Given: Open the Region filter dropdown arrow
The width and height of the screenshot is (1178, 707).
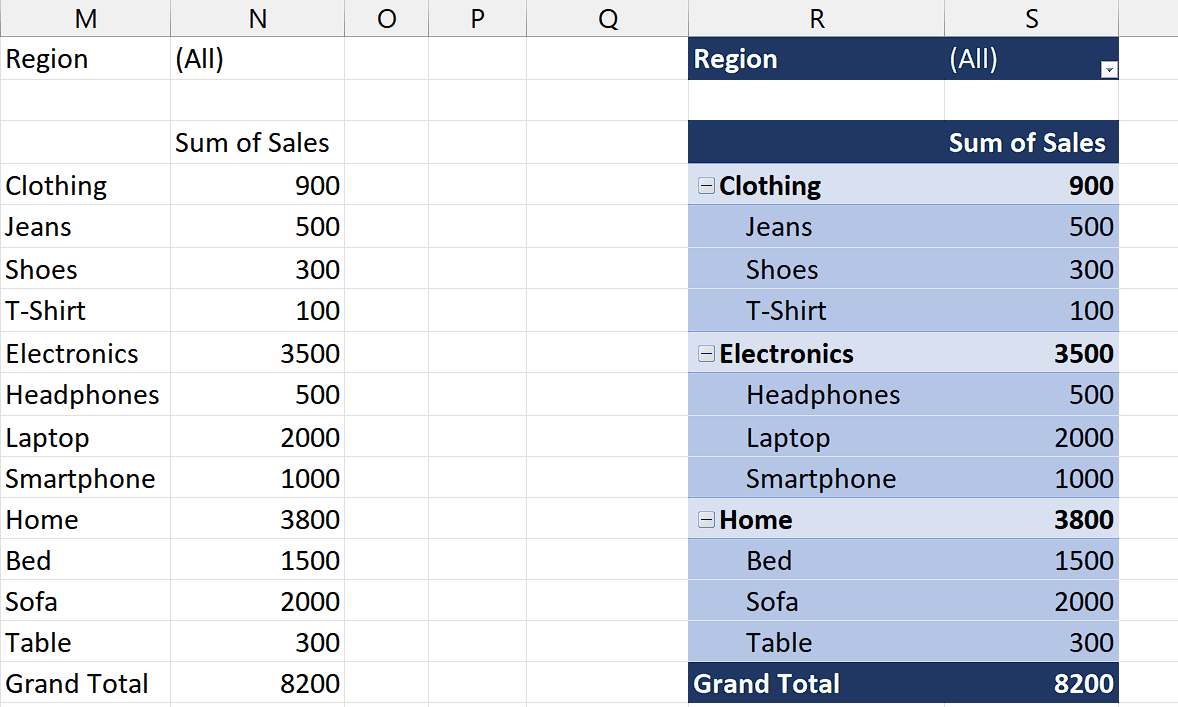Looking at the screenshot, I should (1109, 70).
